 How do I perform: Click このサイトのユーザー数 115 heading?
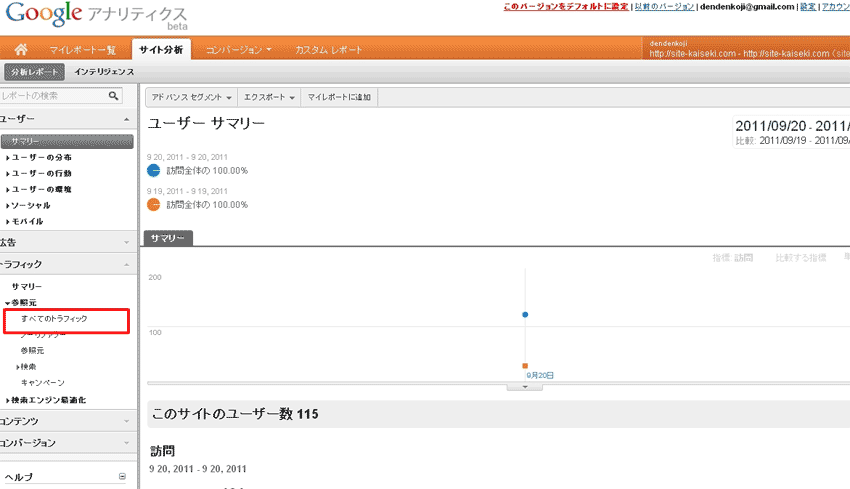235,414
